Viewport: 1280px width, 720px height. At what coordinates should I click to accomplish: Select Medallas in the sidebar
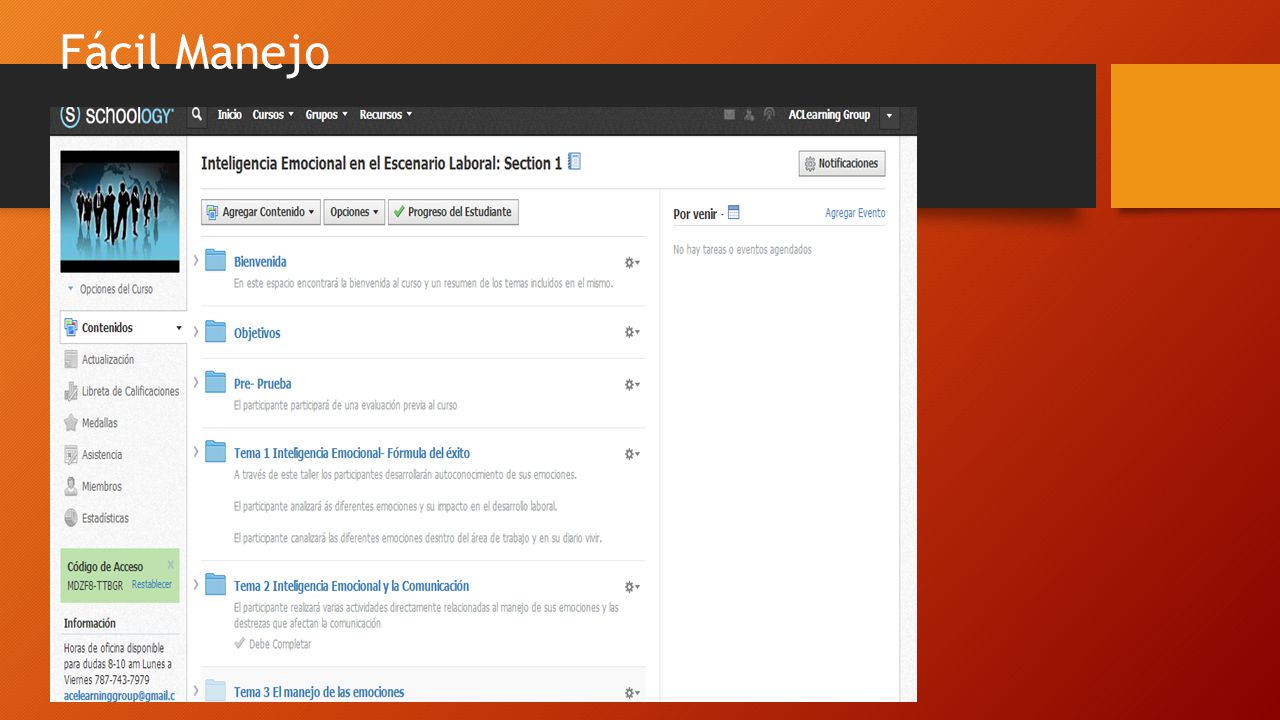100,423
